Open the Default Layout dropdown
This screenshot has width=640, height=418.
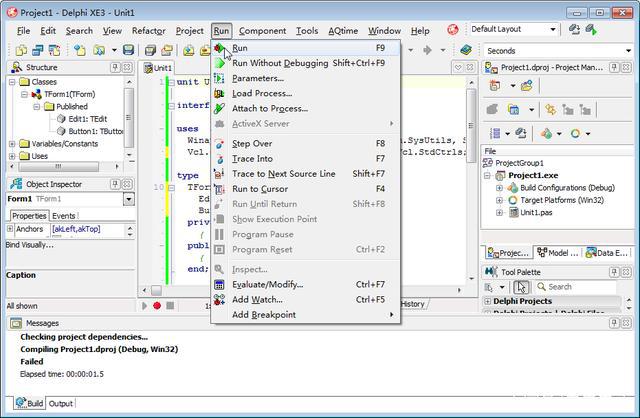tap(552, 29)
